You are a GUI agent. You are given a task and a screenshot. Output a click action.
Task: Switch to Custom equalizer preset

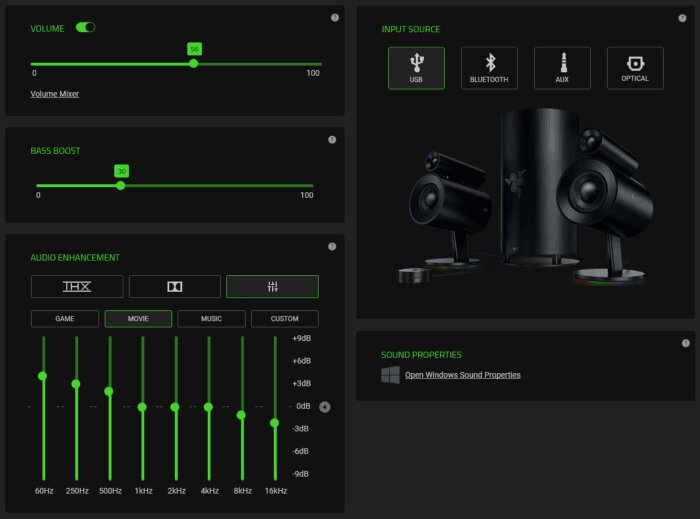[x=284, y=319]
